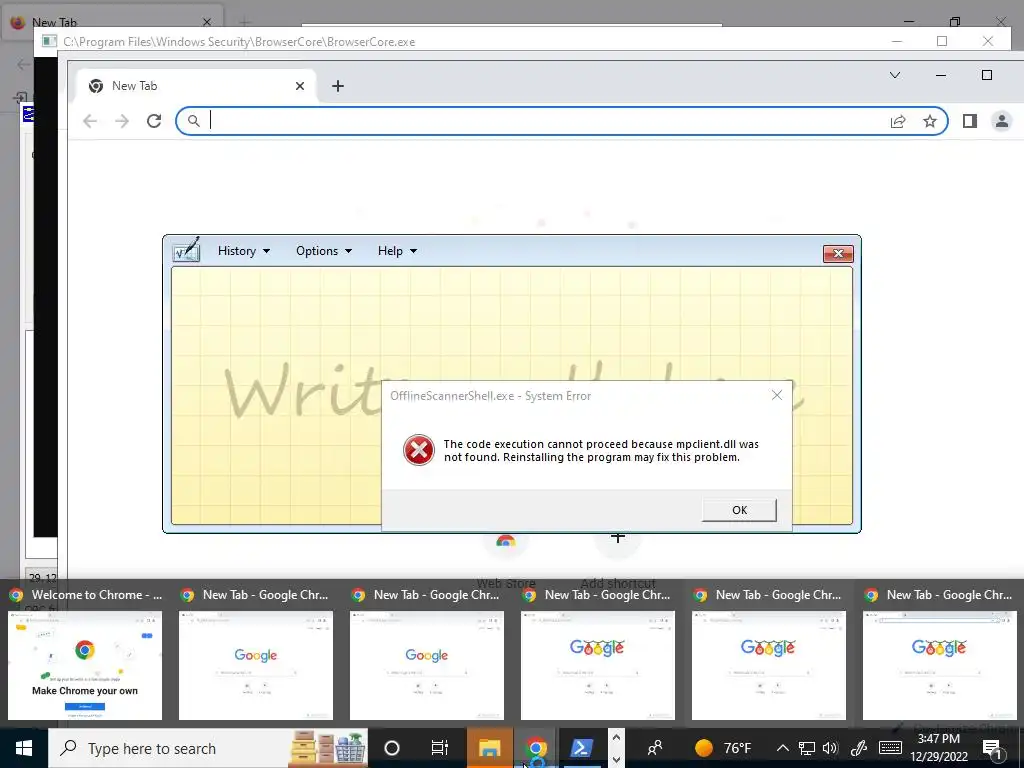Click the Chrome back arrow
The height and width of the screenshot is (768, 1024).
(90, 121)
